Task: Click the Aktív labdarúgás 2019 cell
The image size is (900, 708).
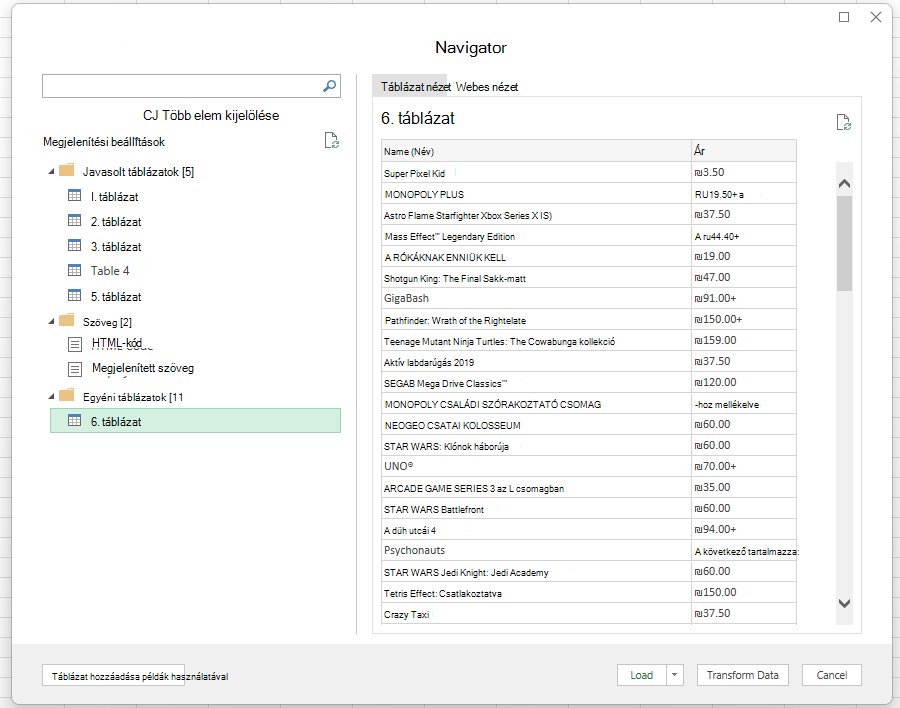Action: 536,362
